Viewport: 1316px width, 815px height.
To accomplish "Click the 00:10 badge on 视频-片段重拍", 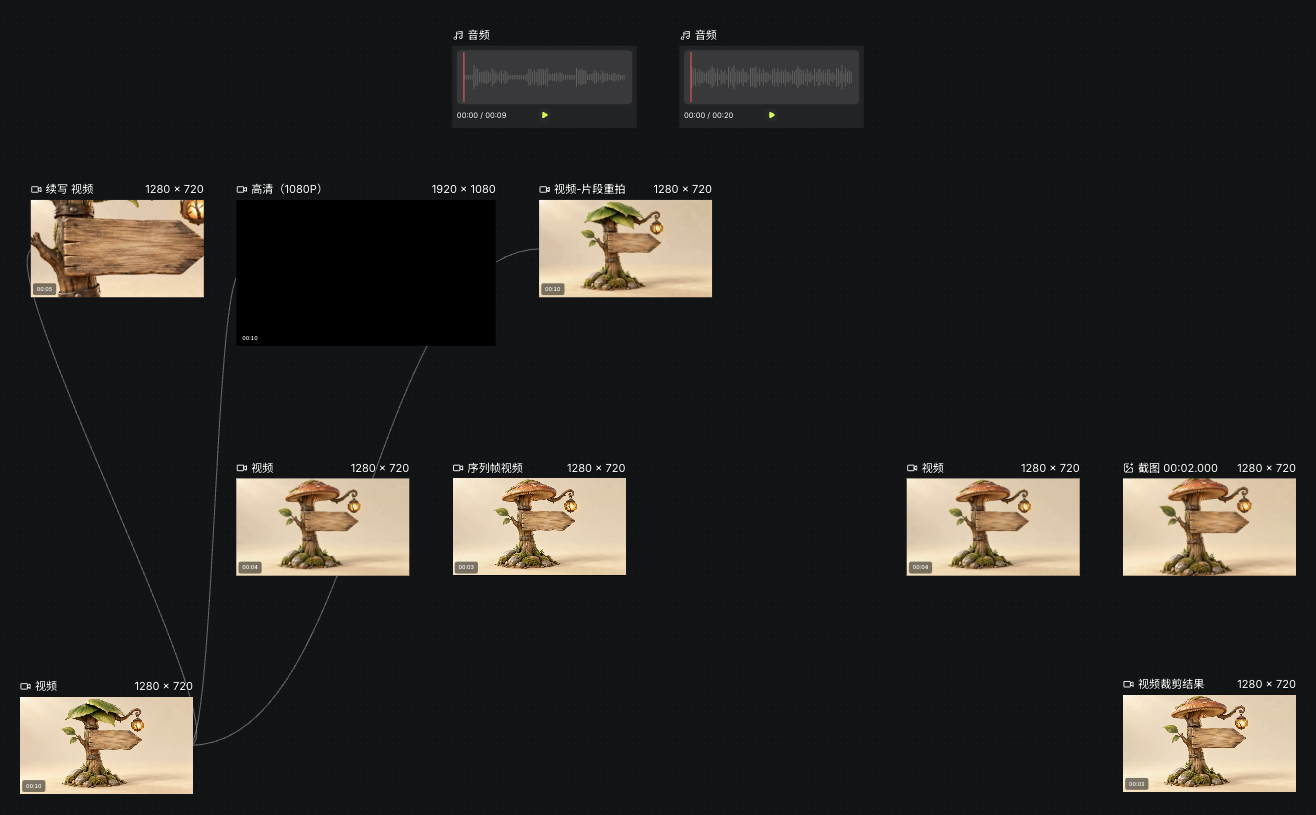I will tap(552, 289).
